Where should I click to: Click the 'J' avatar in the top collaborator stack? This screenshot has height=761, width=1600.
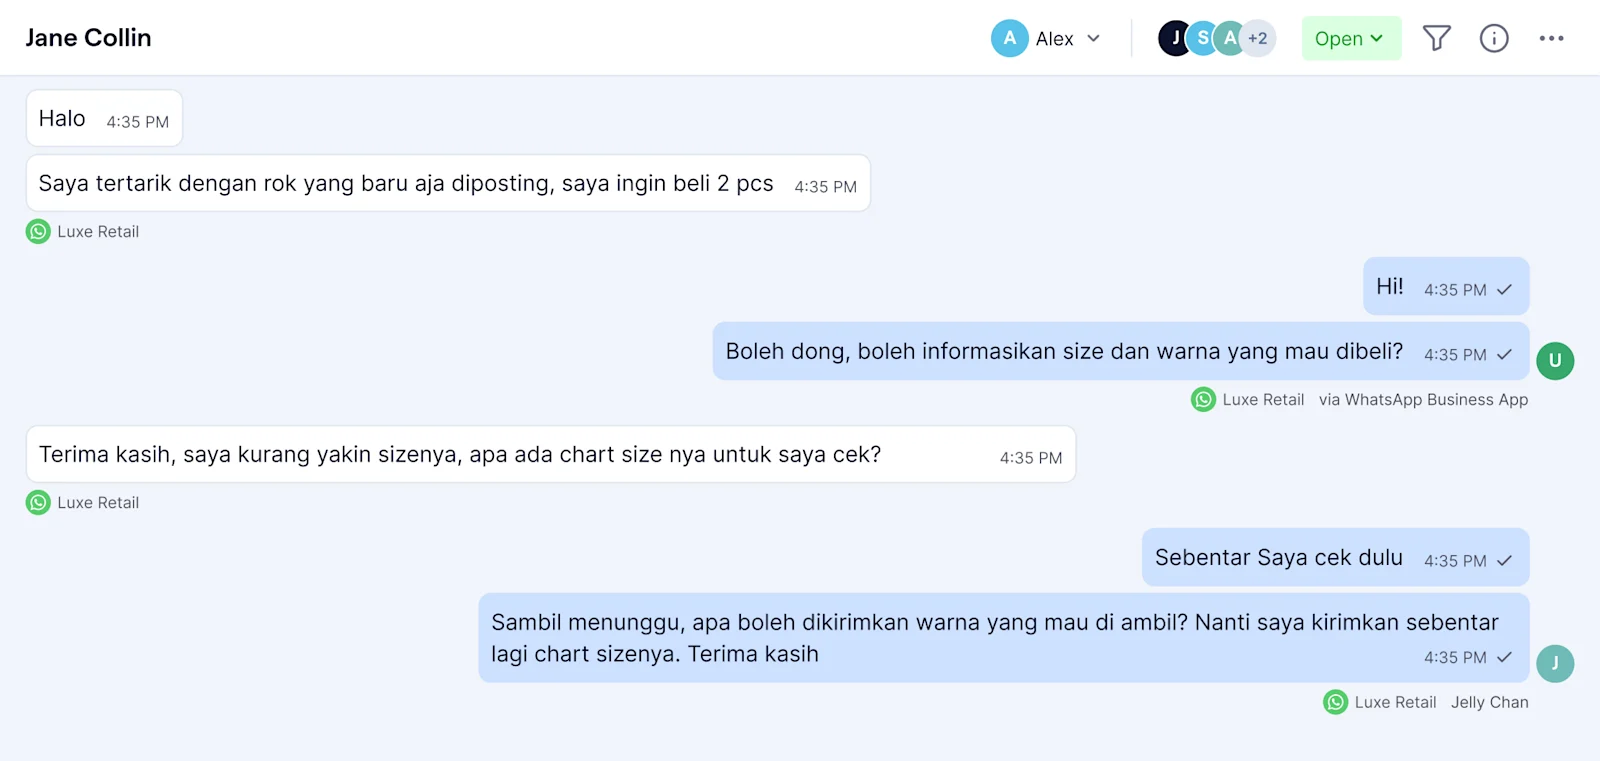(x=1175, y=38)
